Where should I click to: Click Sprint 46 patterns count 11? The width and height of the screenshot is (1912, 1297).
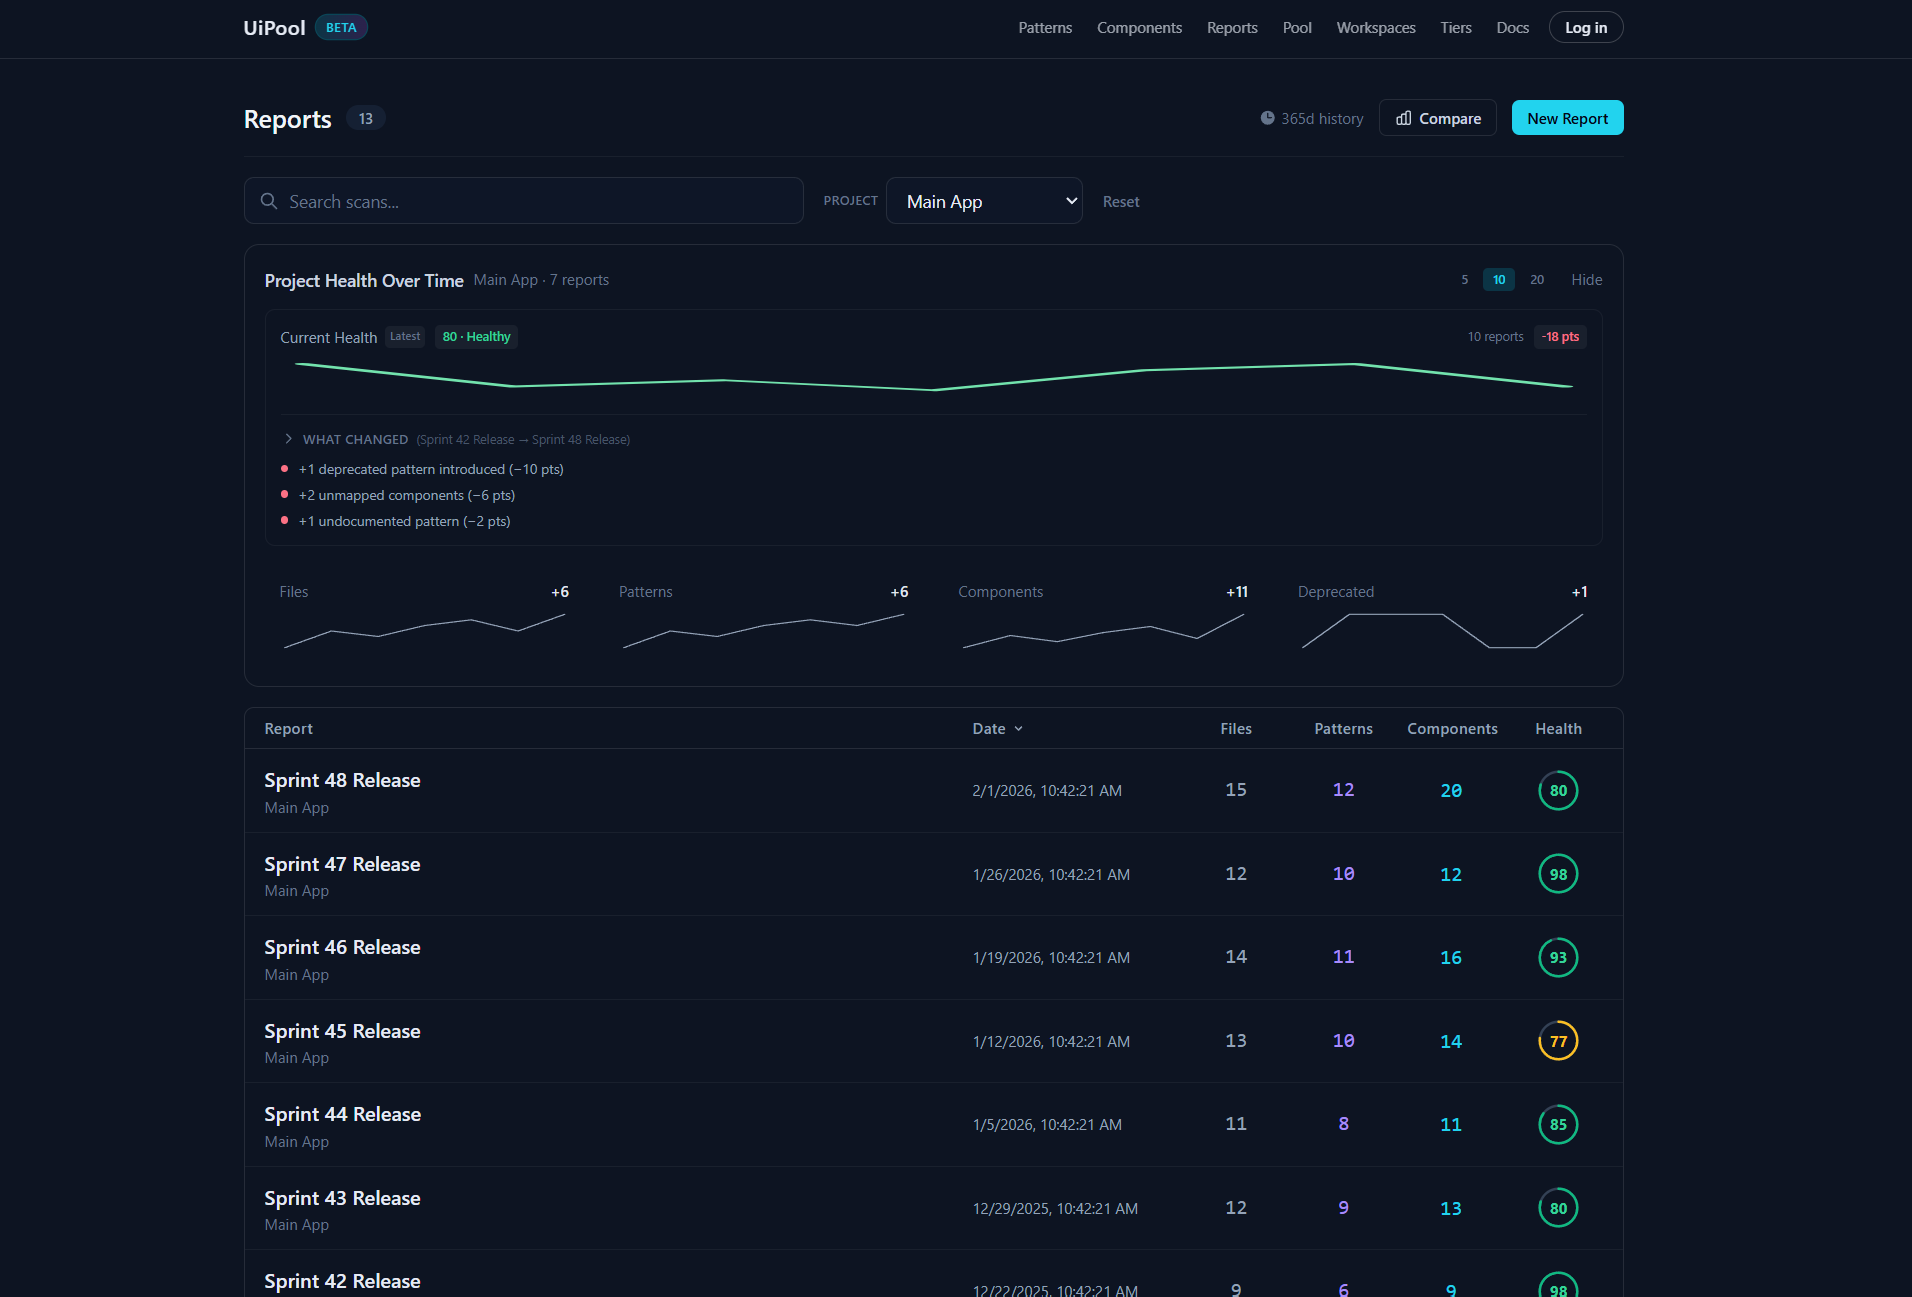tap(1343, 957)
